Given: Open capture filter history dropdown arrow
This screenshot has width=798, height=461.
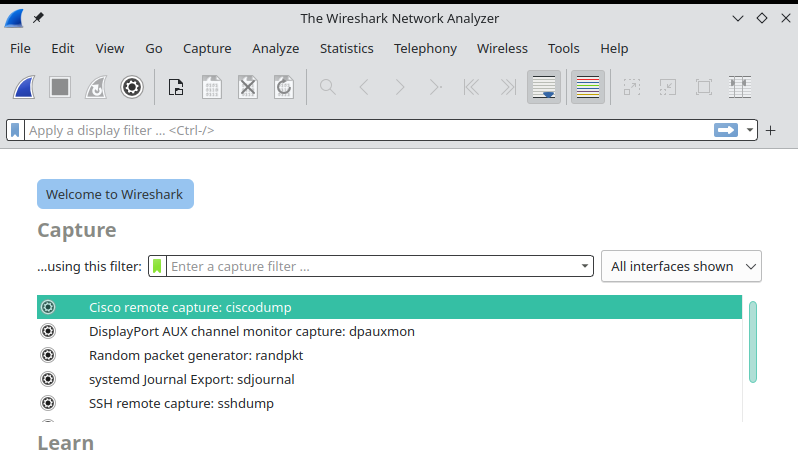Looking at the screenshot, I should [x=585, y=266].
